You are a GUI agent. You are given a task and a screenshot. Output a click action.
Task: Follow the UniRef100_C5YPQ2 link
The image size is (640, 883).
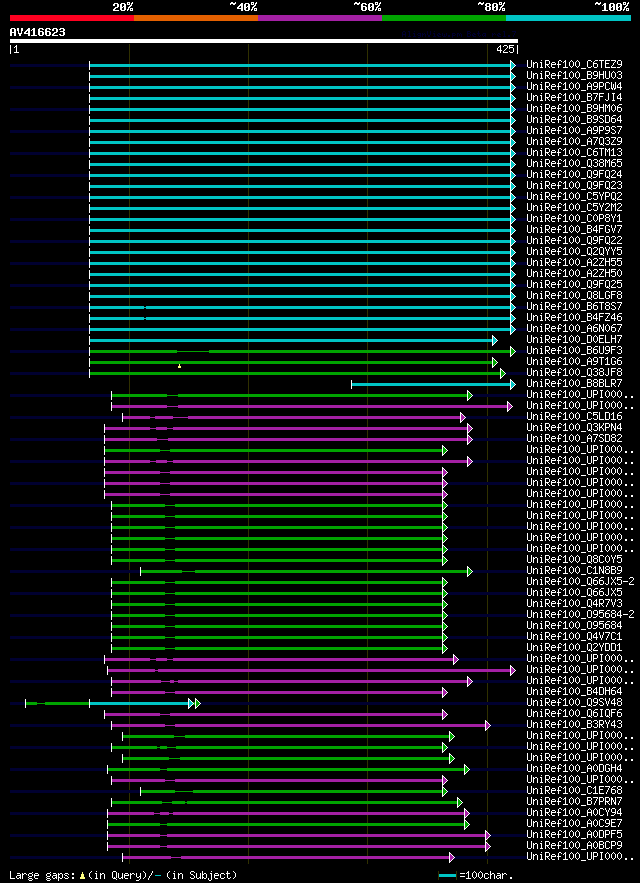(574, 196)
